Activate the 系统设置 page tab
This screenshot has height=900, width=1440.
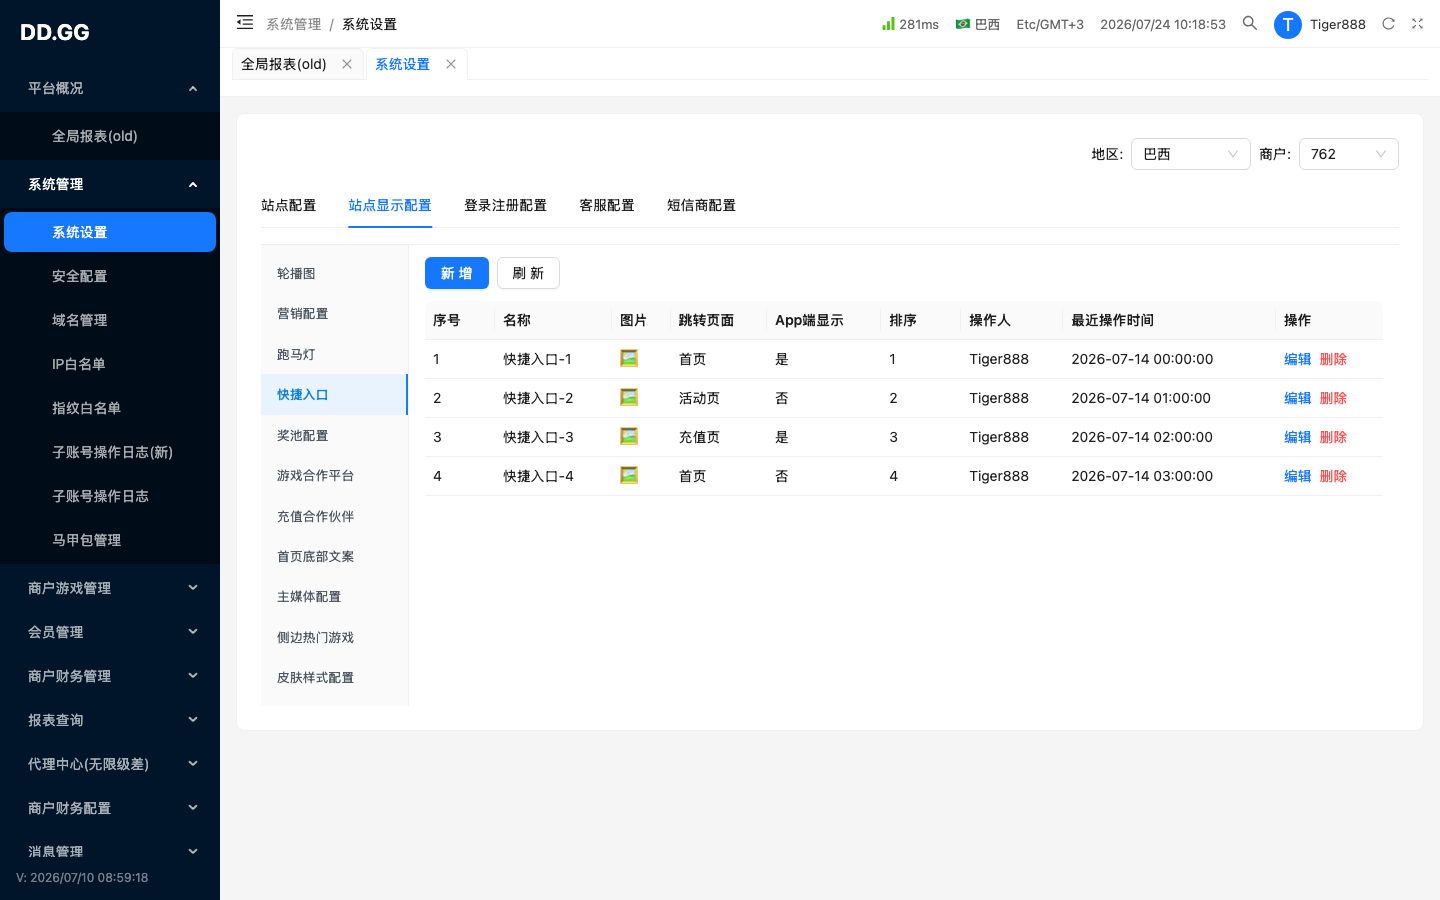tap(402, 64)
